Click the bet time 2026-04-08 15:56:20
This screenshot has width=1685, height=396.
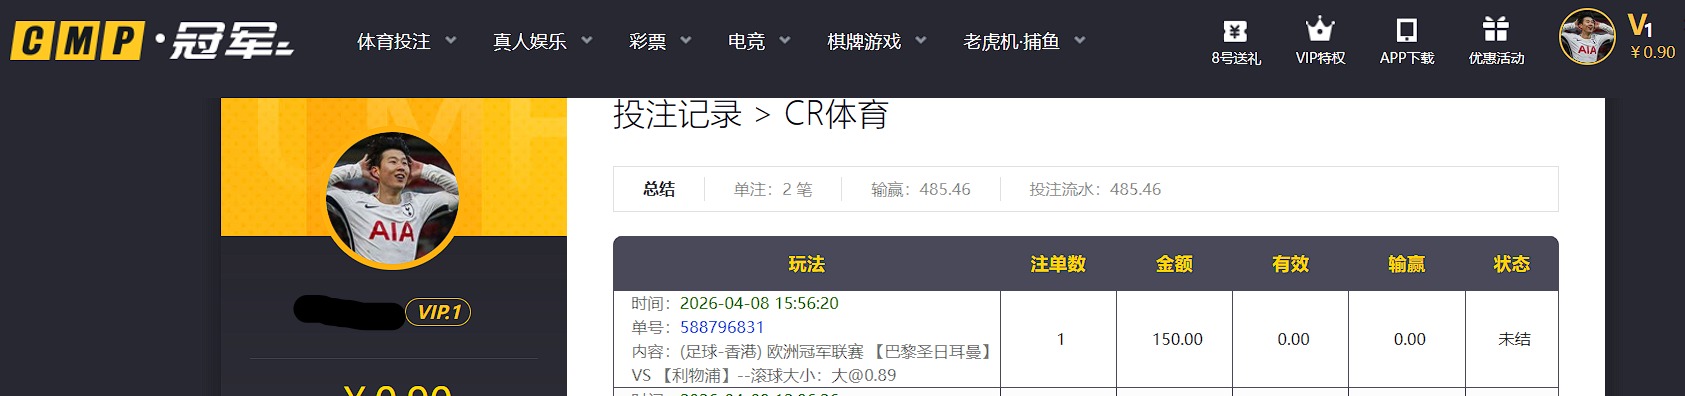point(759,303)
